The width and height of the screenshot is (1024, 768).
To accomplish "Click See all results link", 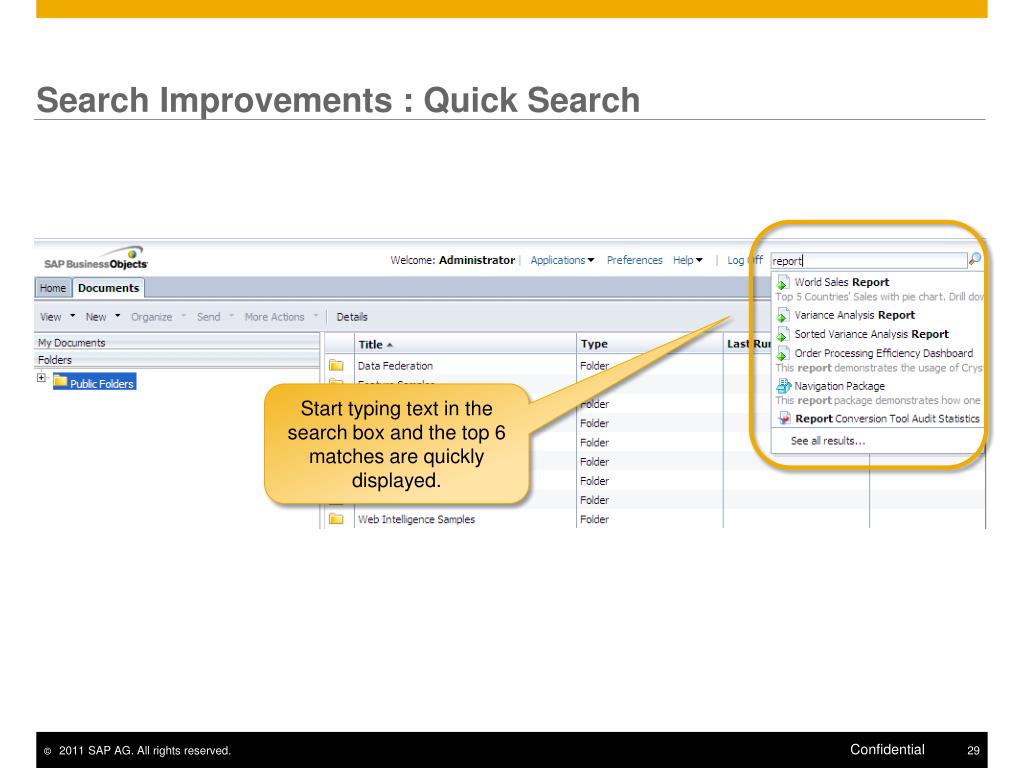I will pyautogui.click(x=827, y=441).
